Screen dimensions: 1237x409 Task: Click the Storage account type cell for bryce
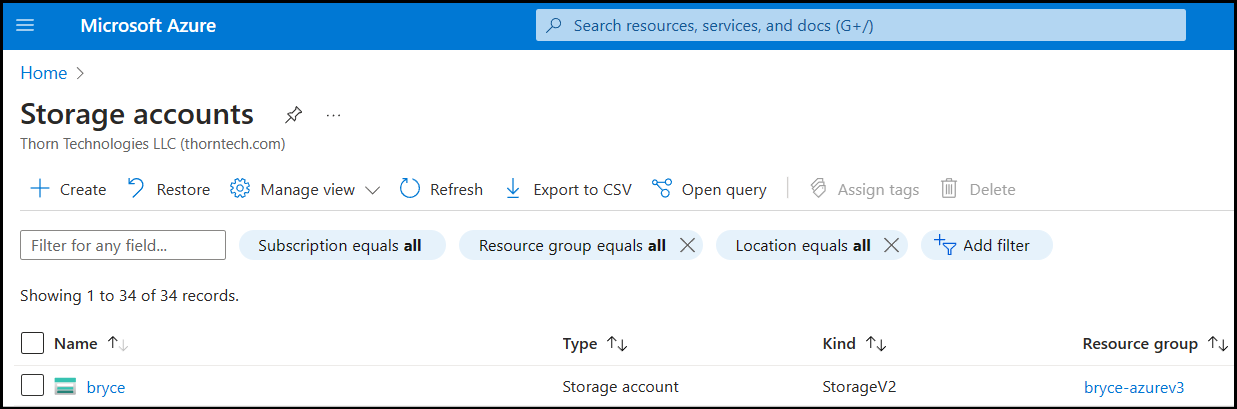(x=621, y=386)
